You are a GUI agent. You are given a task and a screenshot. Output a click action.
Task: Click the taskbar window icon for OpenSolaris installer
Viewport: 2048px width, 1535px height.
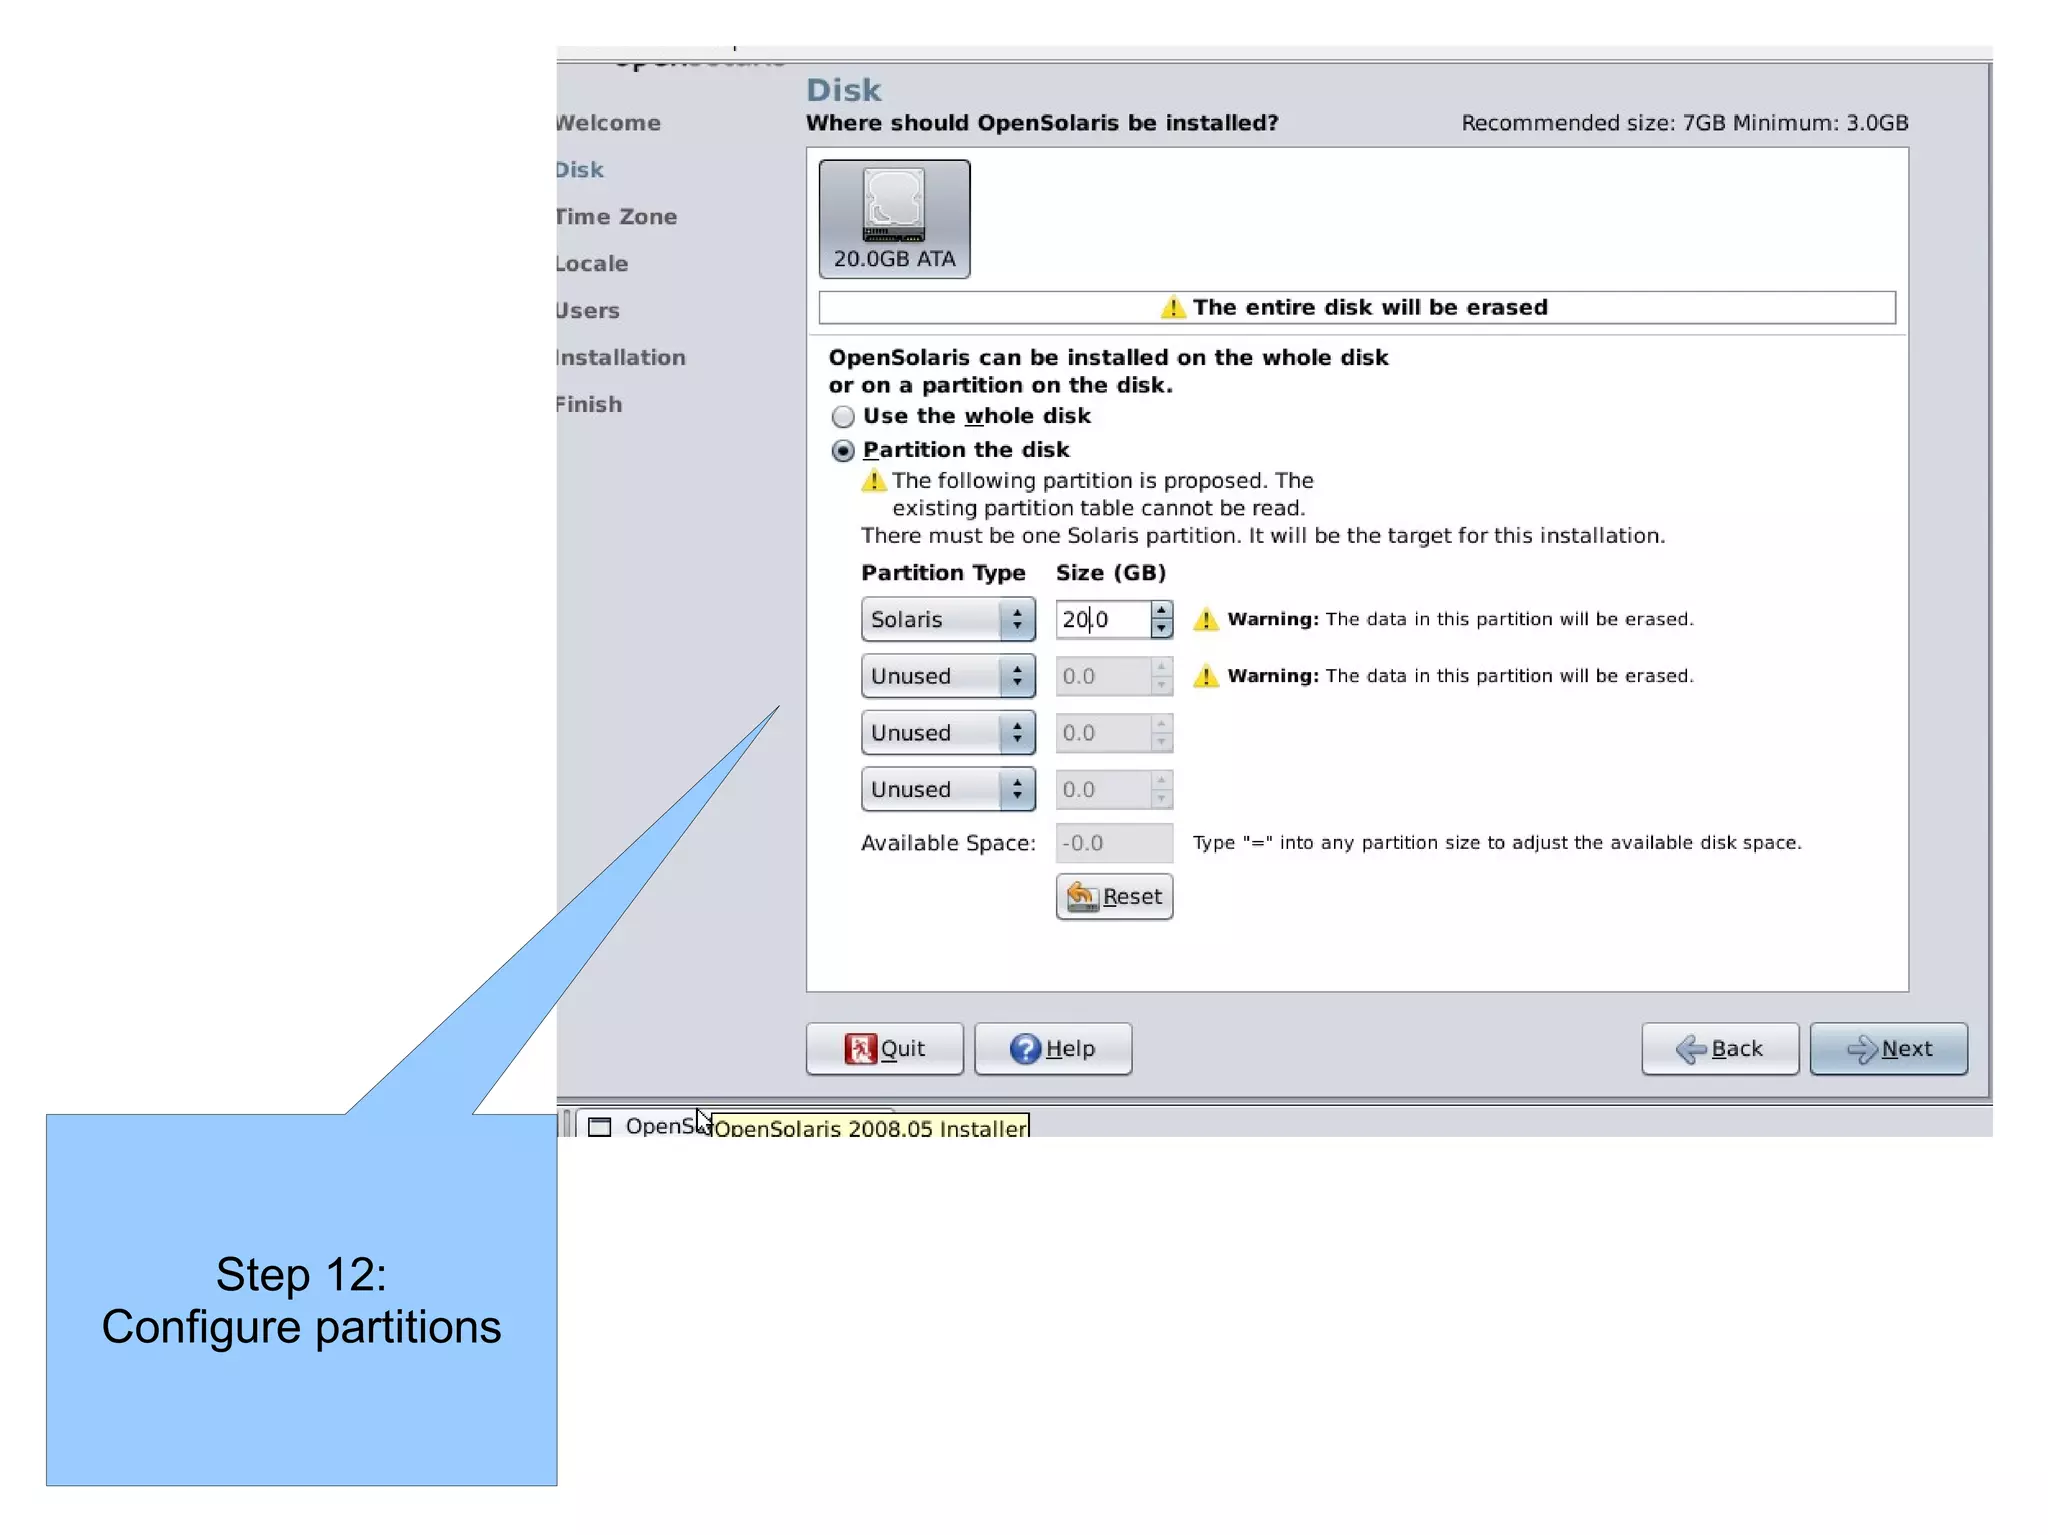(599, 1127)
